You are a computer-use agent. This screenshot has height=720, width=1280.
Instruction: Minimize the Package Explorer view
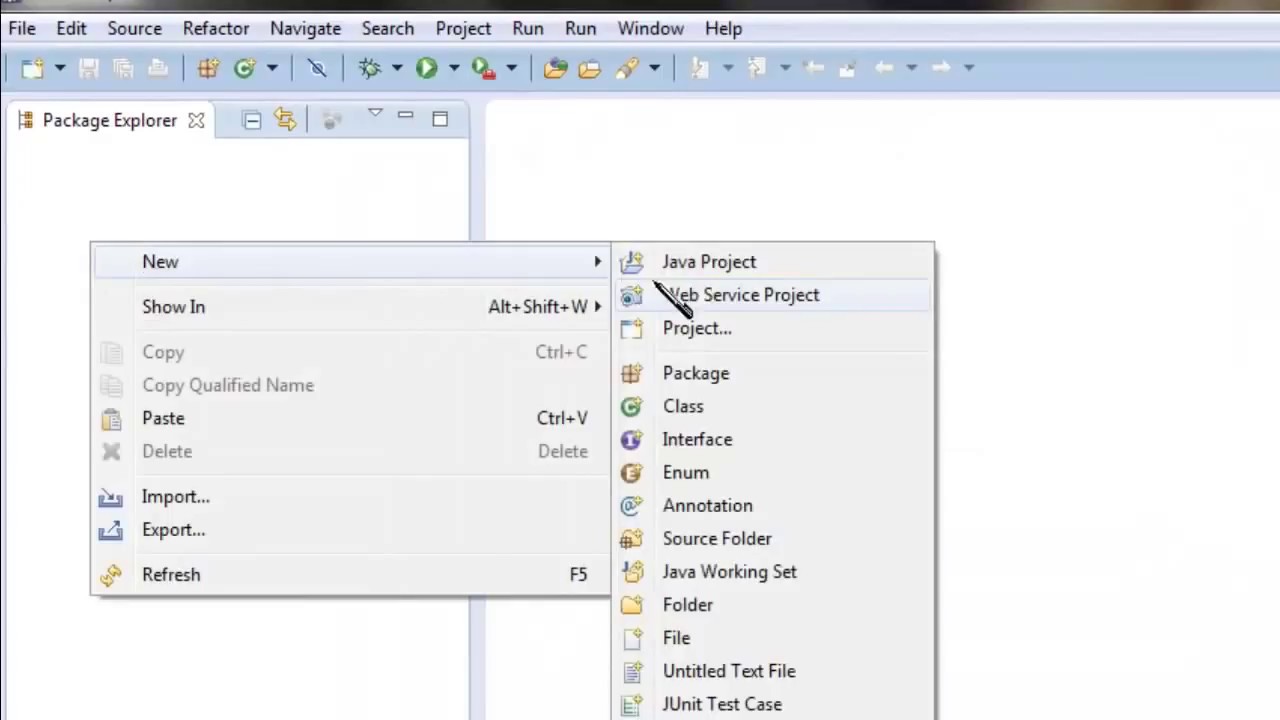click(x=405, y=117)
